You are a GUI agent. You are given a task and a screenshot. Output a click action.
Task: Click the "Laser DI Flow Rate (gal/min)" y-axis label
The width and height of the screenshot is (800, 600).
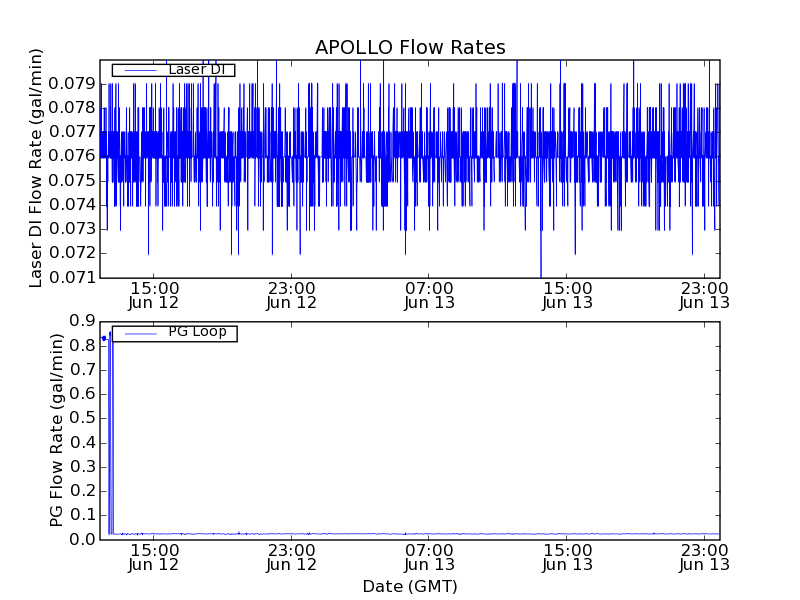37,168
